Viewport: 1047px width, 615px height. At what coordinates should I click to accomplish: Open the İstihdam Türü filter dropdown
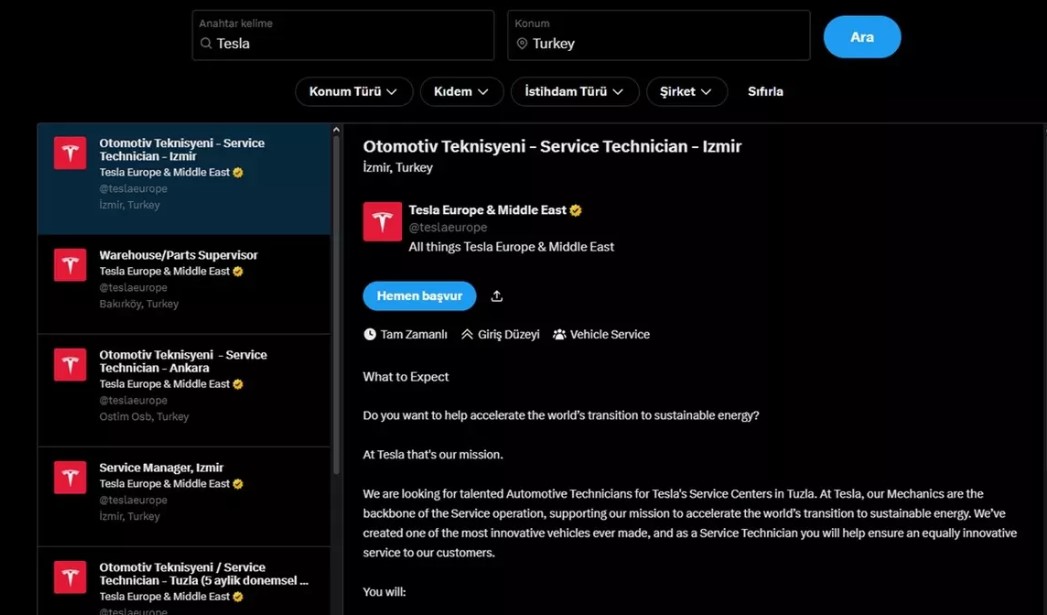pyautogui.click(x=574, y=91)
